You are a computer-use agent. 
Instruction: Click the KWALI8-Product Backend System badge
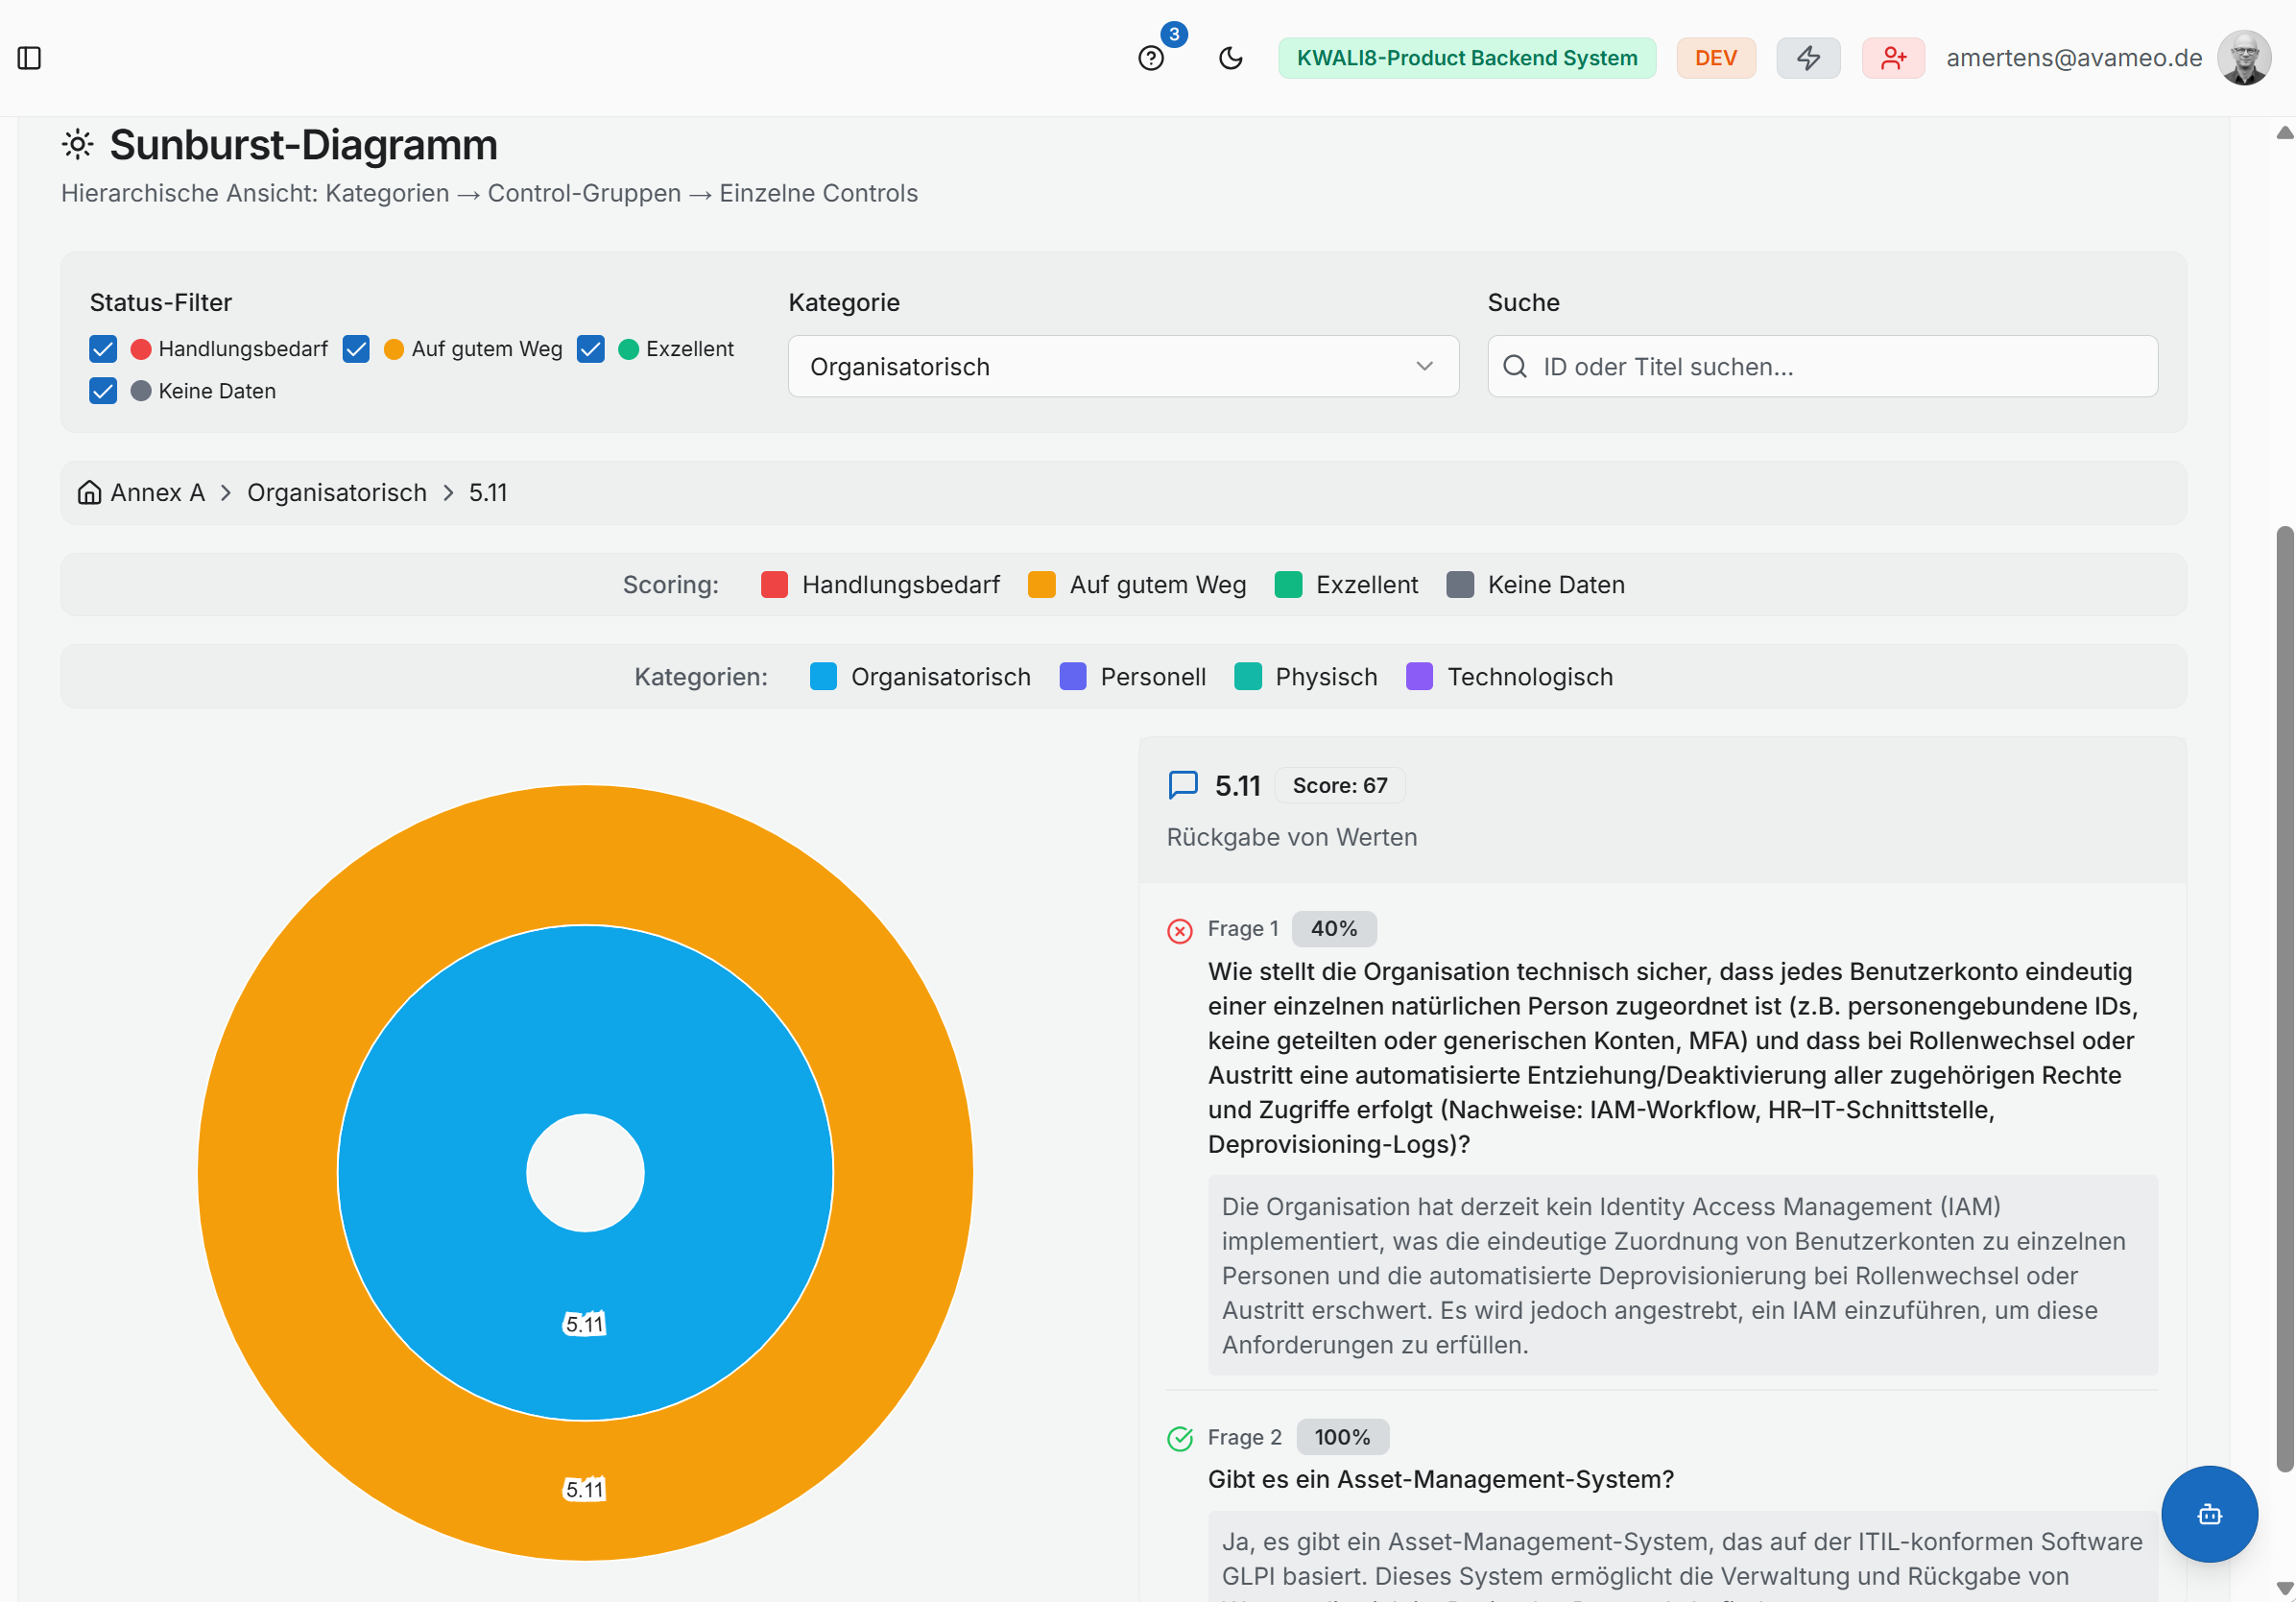coord(1466,58)
